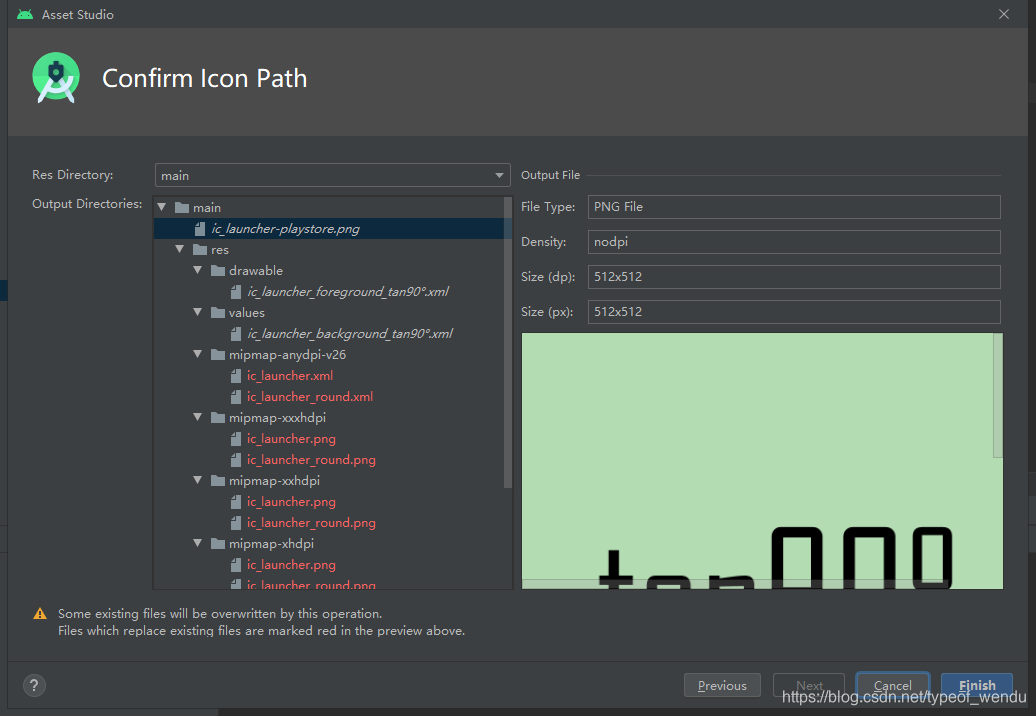Select ic_launcher_round.png under mipmap-xxxhdpi

tap(311, 460)
